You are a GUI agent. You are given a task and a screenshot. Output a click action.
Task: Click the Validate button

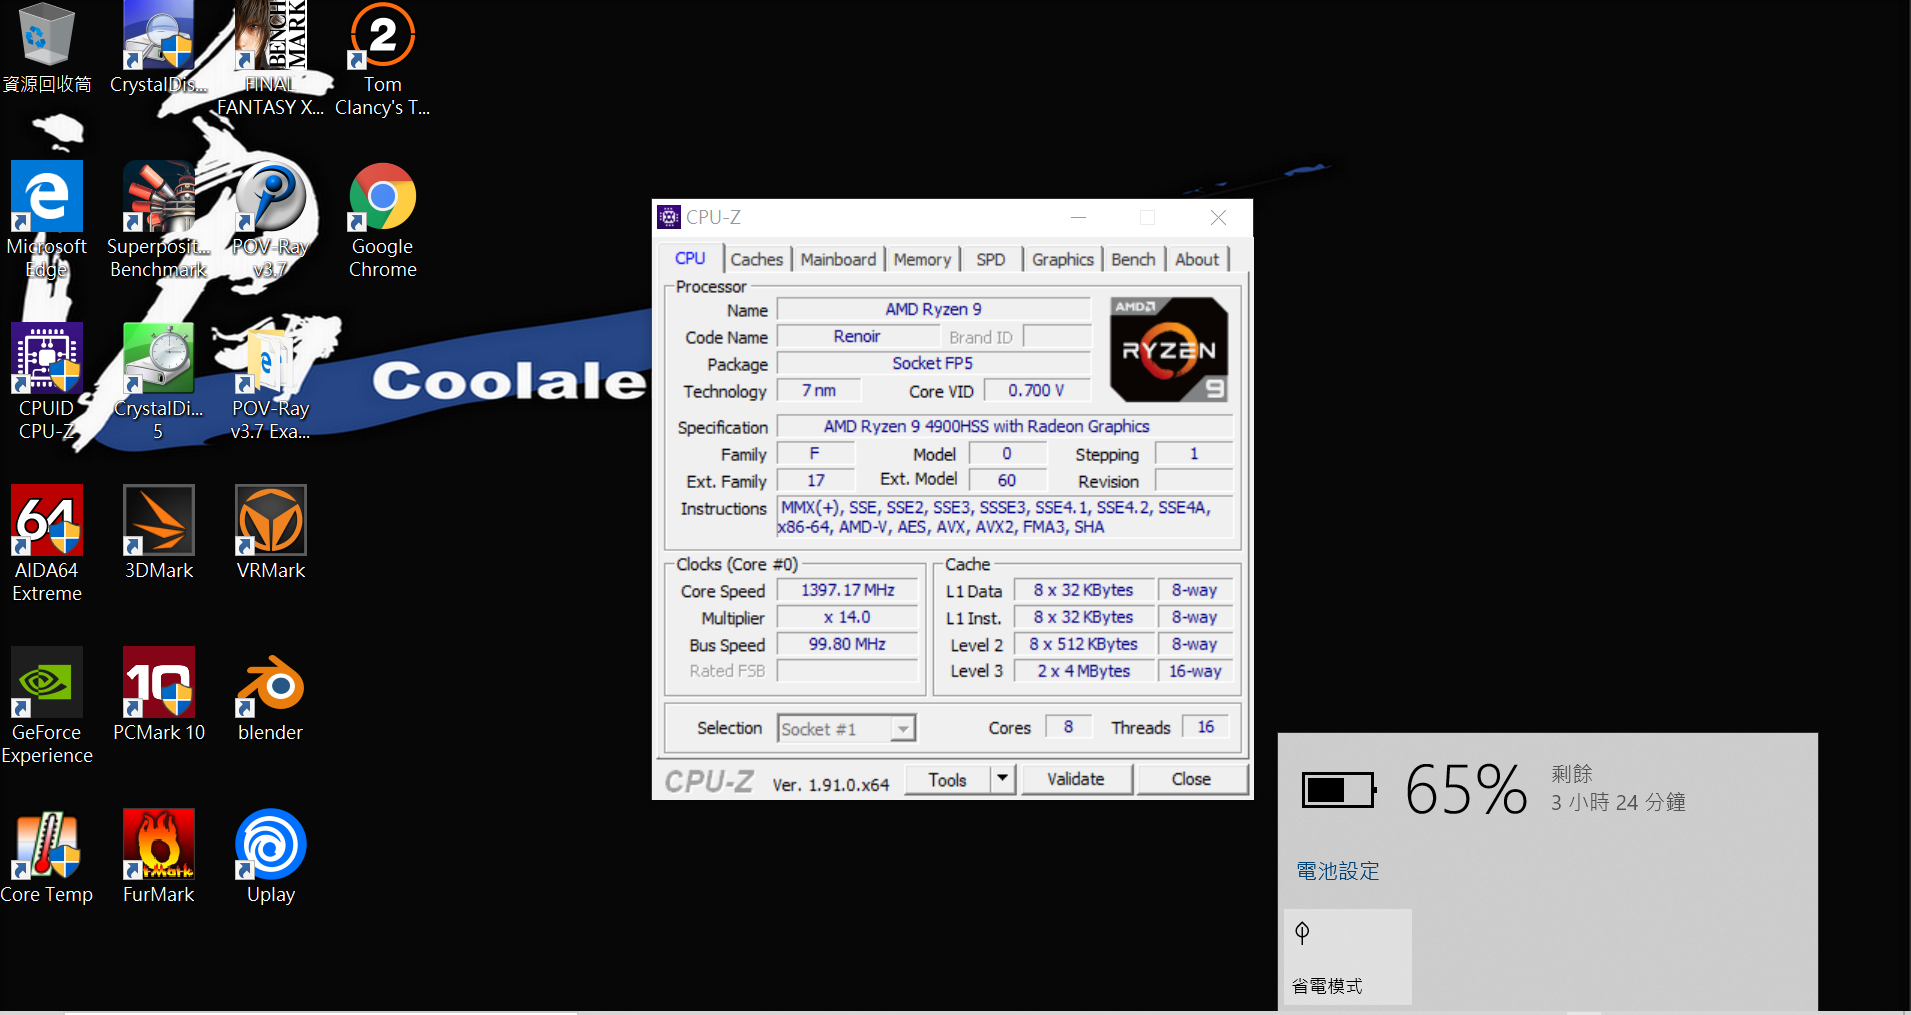tap(1076, 779)
